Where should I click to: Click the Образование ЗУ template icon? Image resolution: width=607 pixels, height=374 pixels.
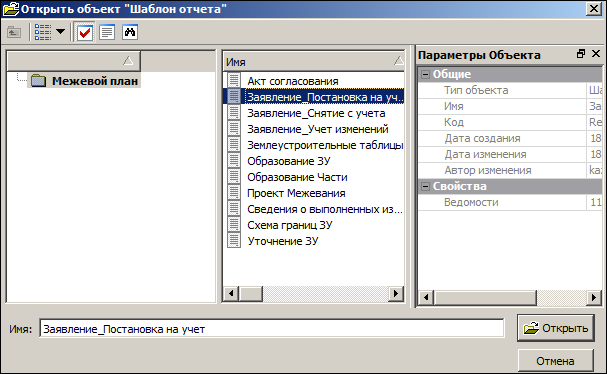pyautogui.click(x=234, y=161)
